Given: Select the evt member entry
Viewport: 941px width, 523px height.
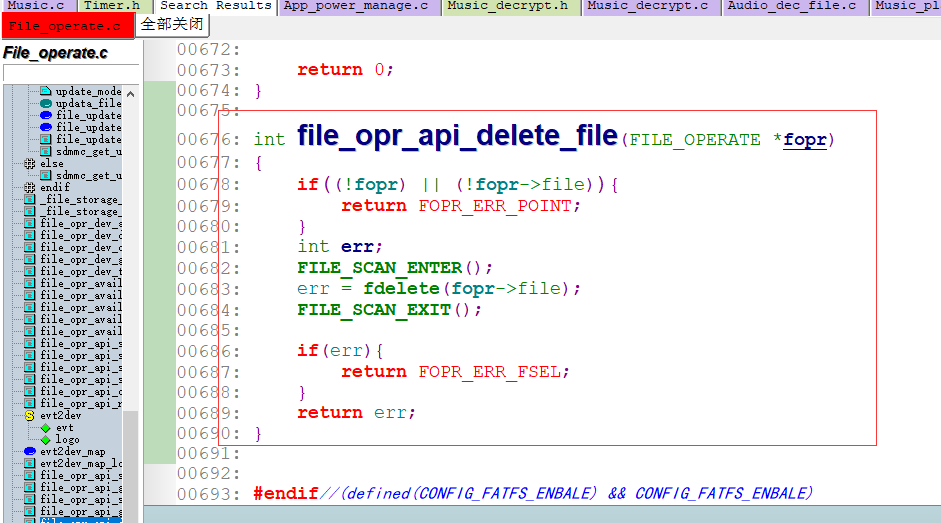Looking at the screenshot, I should 65,428.
